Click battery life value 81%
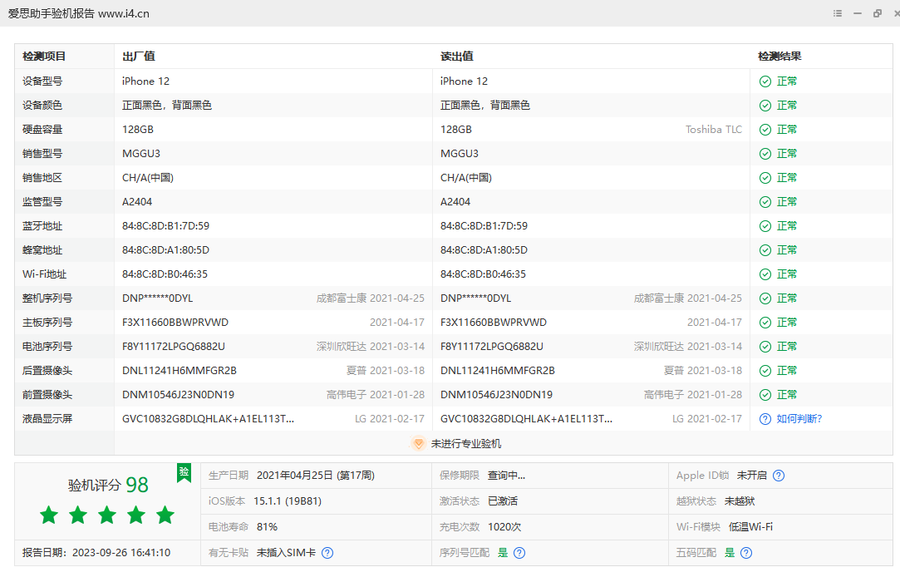 coord(267,527)
